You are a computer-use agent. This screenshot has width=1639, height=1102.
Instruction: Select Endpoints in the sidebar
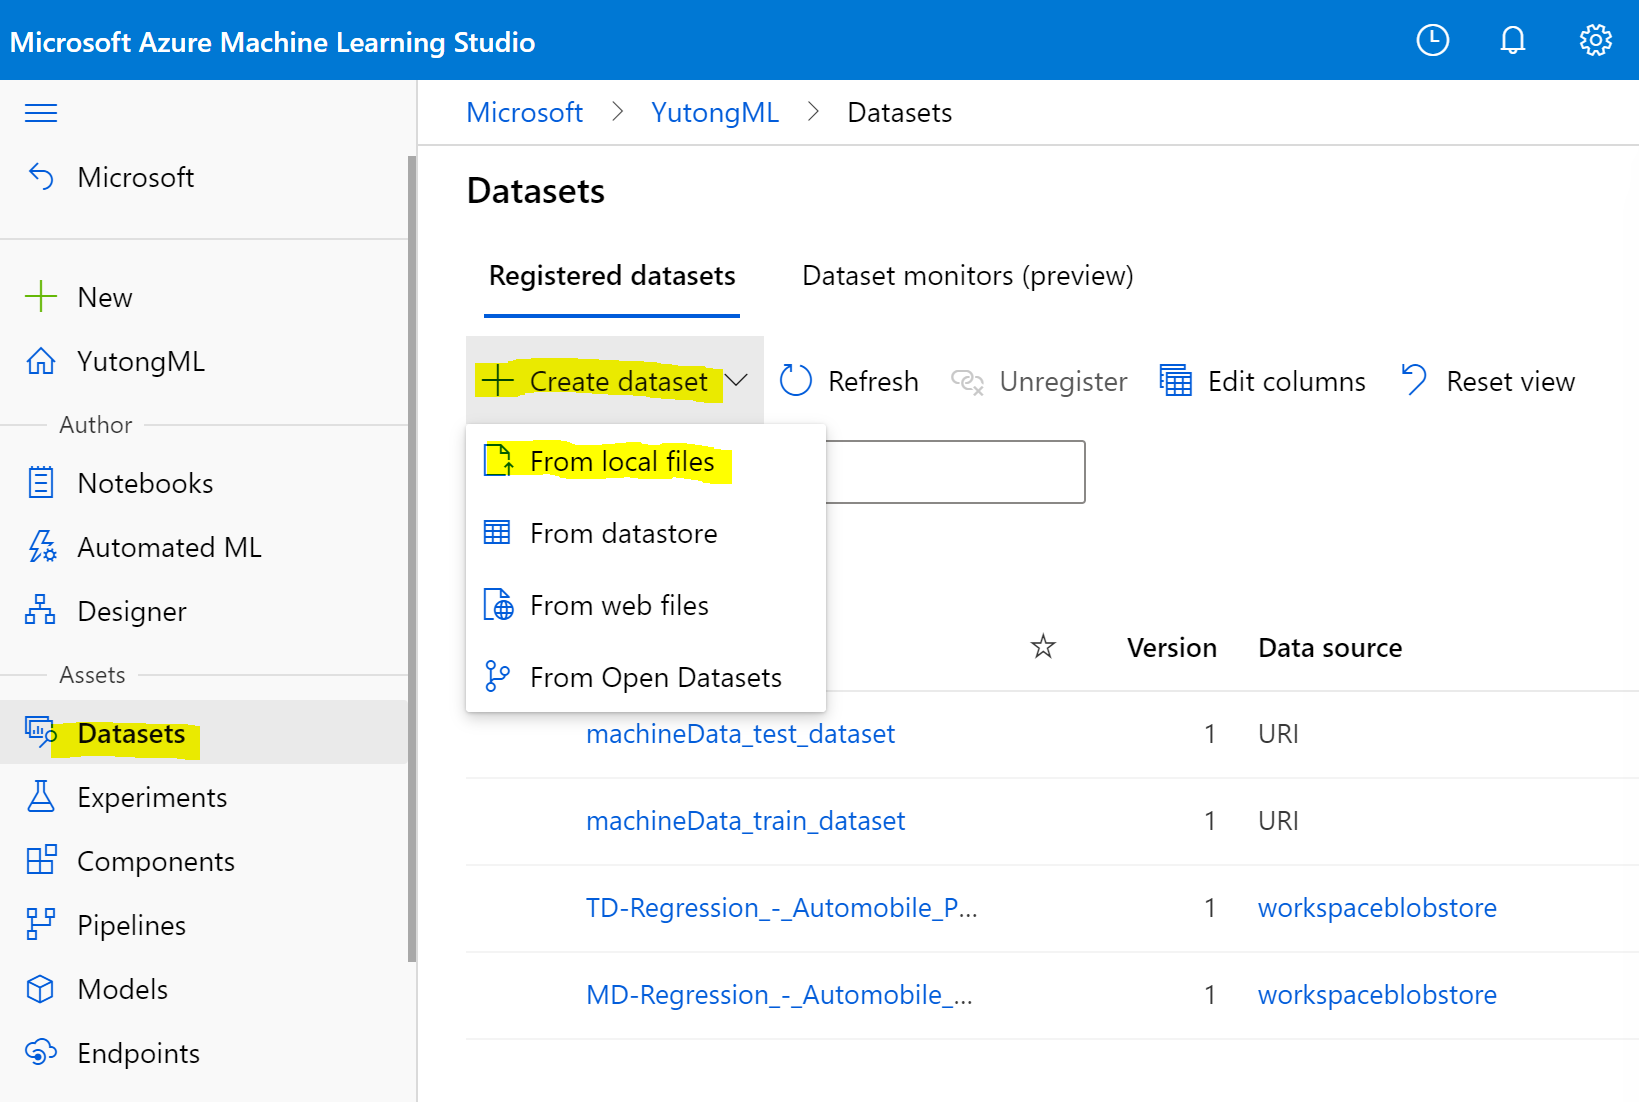pyautogui.click(x=204, y=1053)
